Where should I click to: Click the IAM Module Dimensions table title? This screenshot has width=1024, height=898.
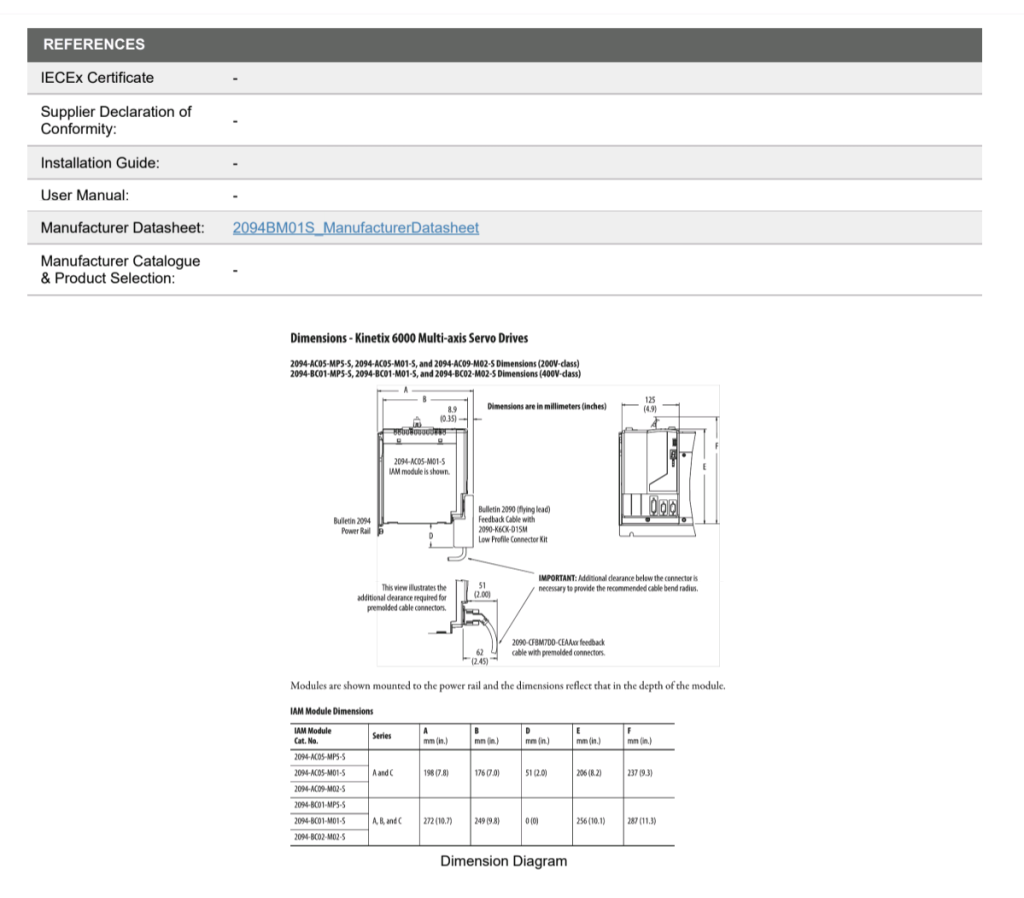pos(331,711)
